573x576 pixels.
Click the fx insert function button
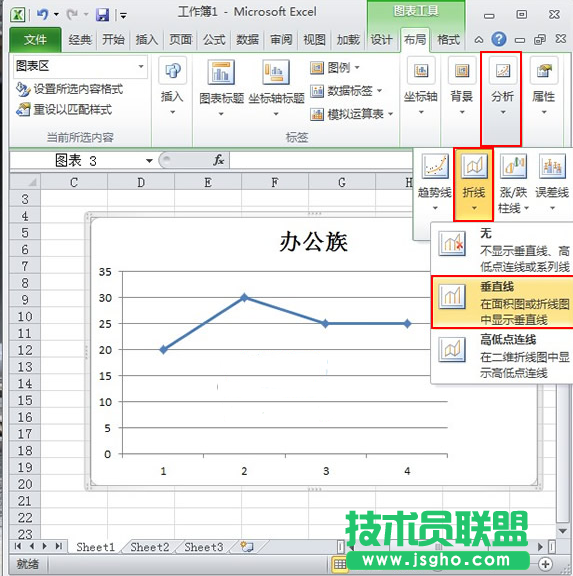(219, 160)
